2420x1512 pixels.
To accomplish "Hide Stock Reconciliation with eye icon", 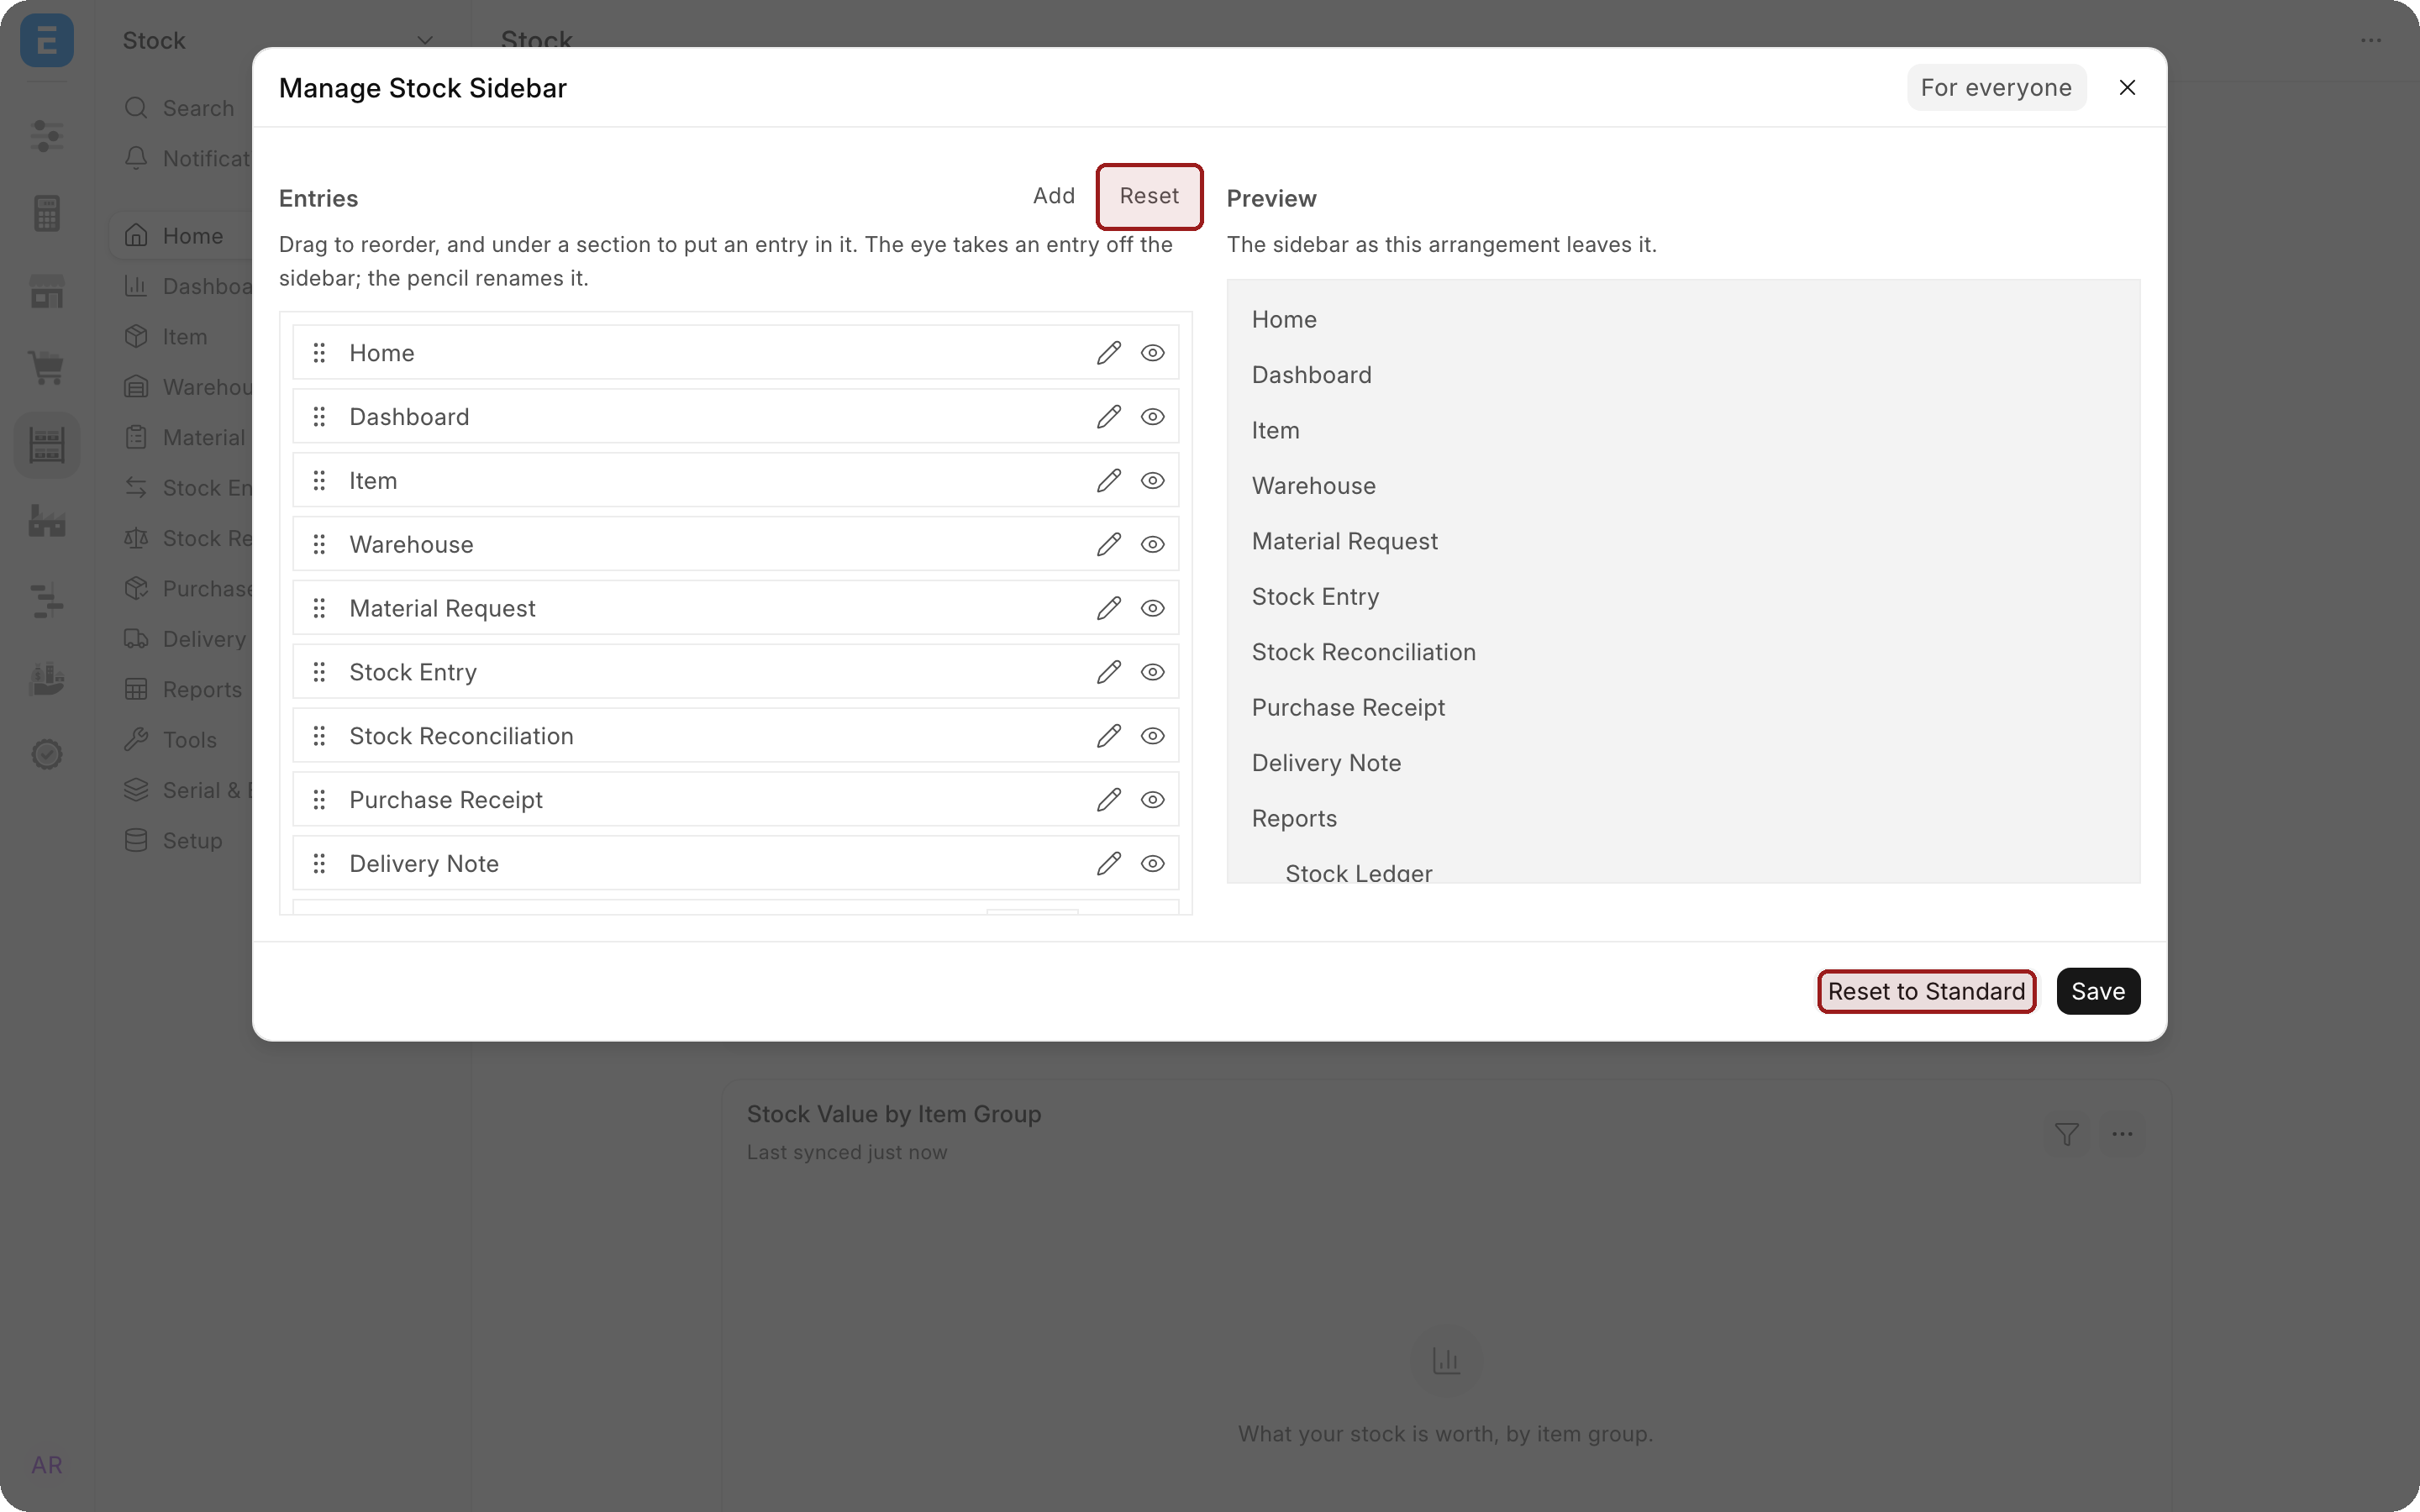I will click(x=1152, y=736).
